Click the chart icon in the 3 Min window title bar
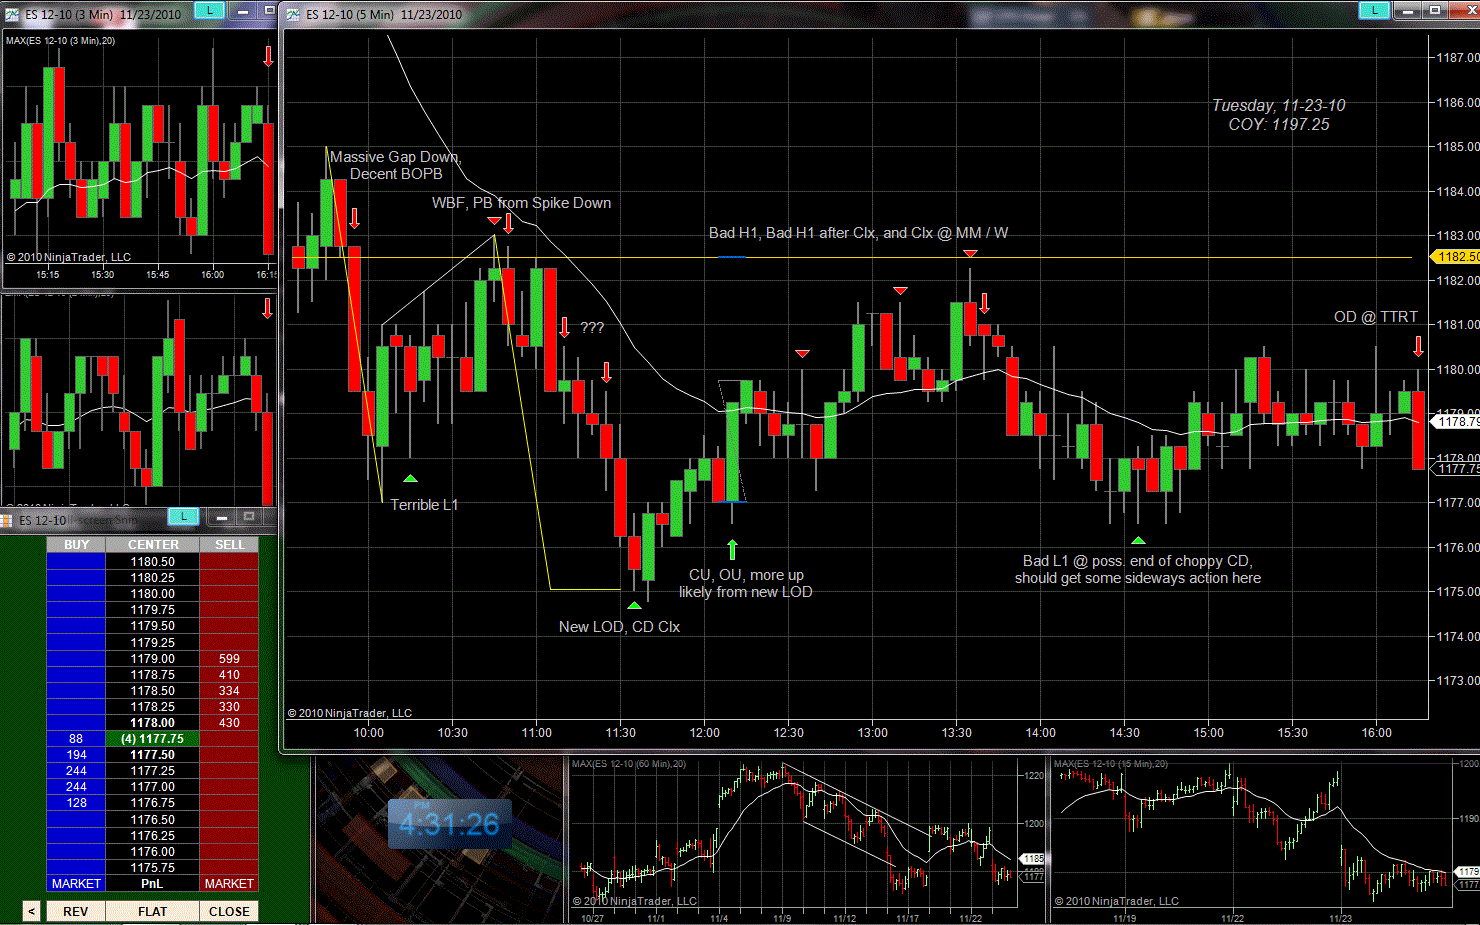This screenshot has width=1480, height=925. click(x=11, y=14)
